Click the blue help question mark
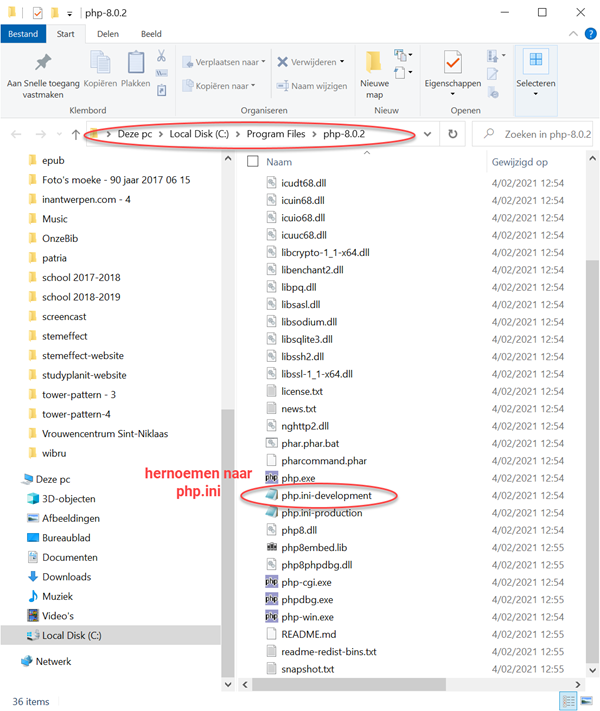 click(x=590, y=34)
